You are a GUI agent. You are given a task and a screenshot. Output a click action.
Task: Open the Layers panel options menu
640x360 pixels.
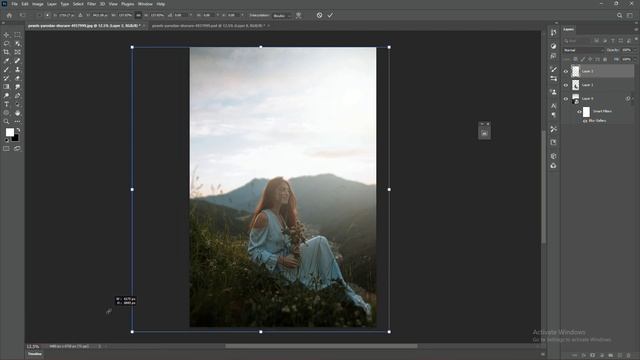636,29
